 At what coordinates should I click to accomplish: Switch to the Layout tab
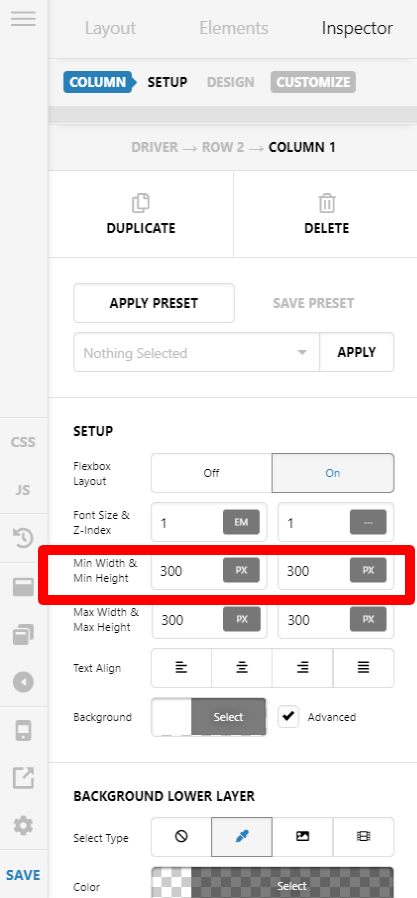pyautogui.click(x=111, y=28)
